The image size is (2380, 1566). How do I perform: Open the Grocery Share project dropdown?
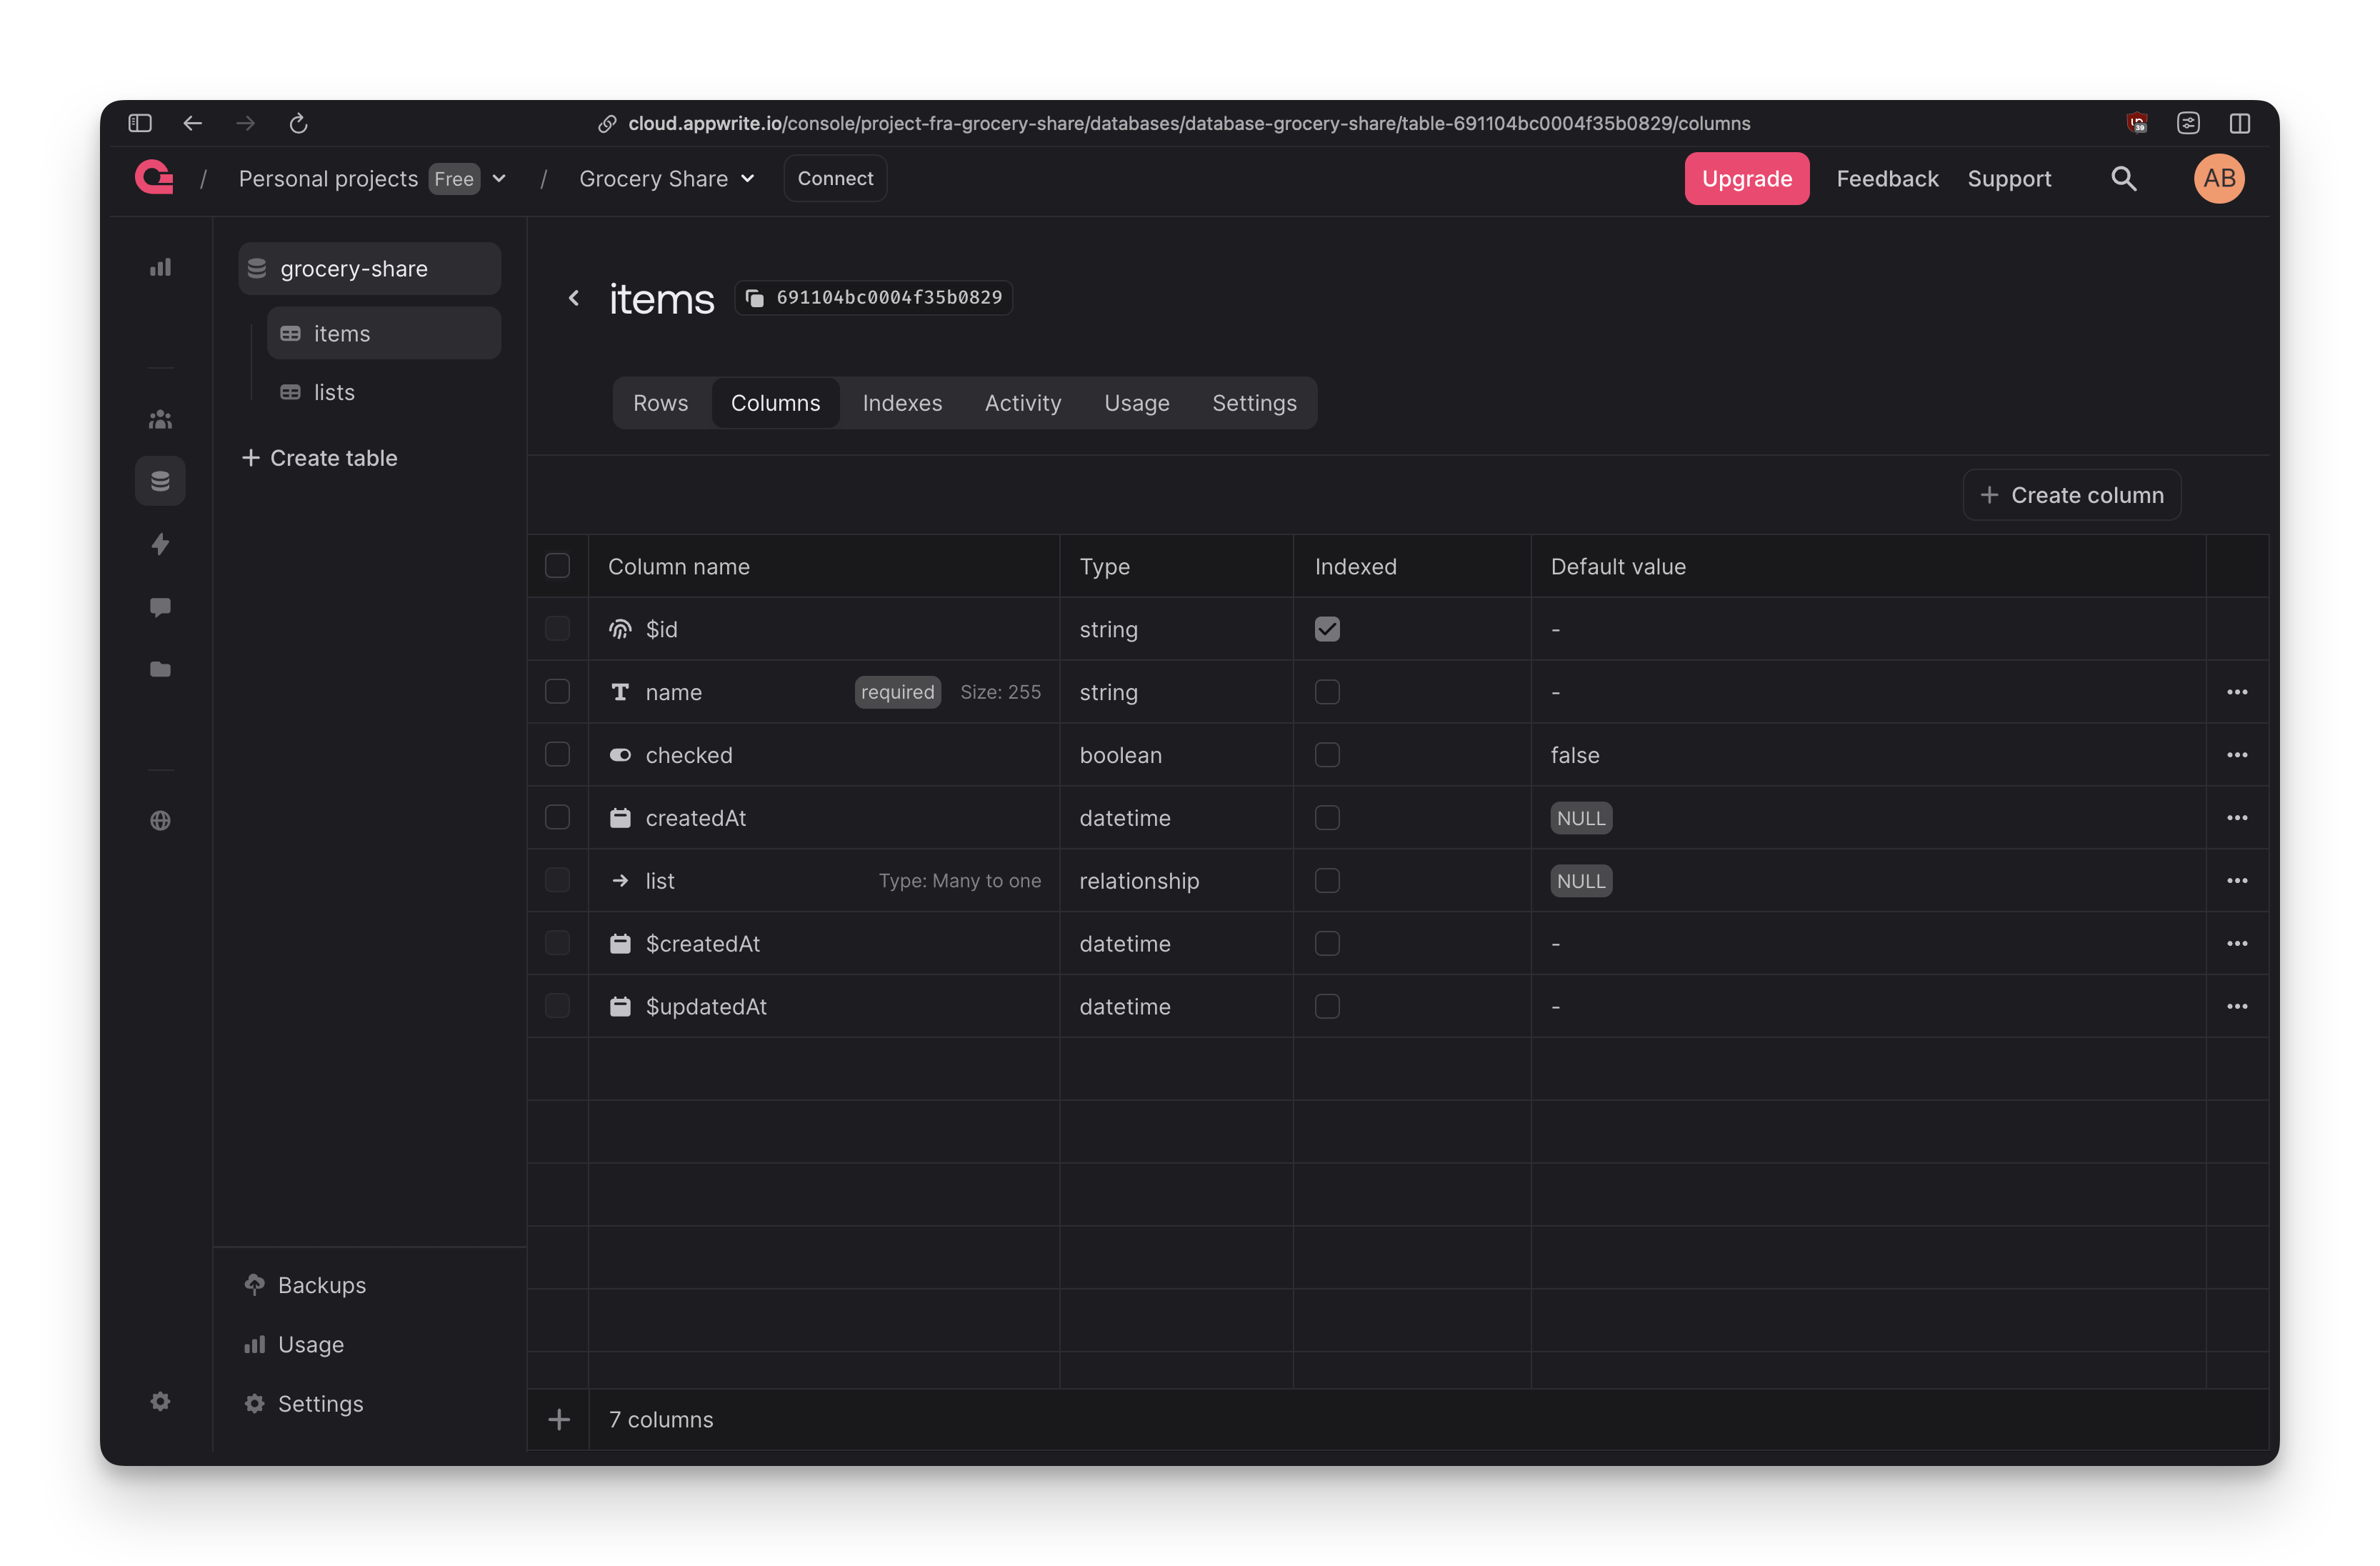coord(748,178)
